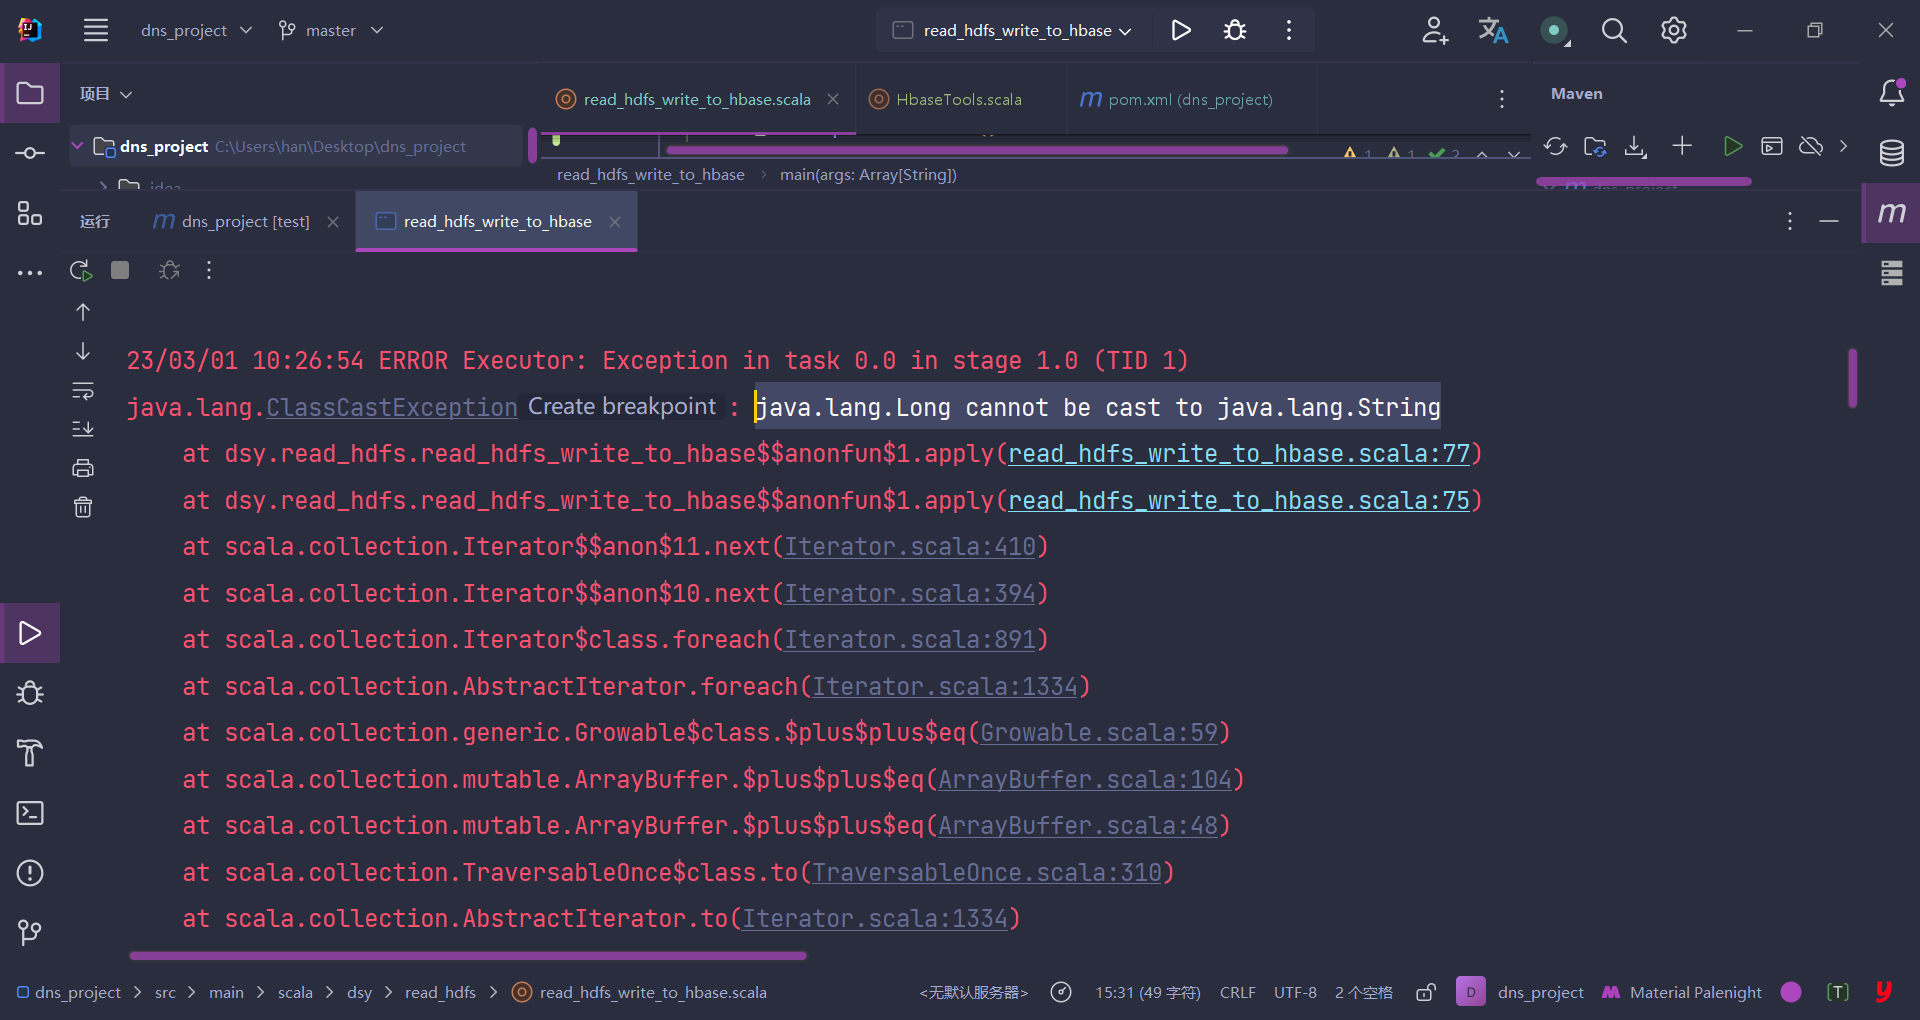Run Maven build with green play
The width and height of the screenshot is (1920, 1020).
tap(1733, 146)
